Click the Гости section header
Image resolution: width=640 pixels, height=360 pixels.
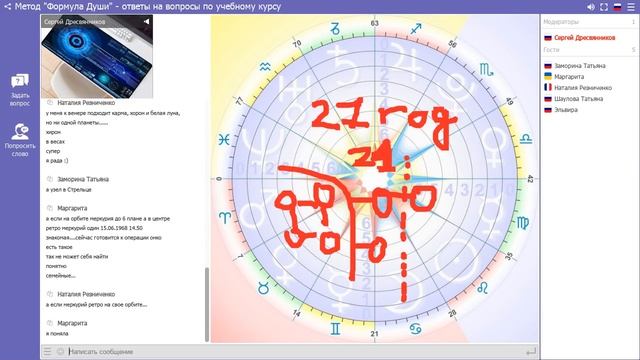[551, 49]
